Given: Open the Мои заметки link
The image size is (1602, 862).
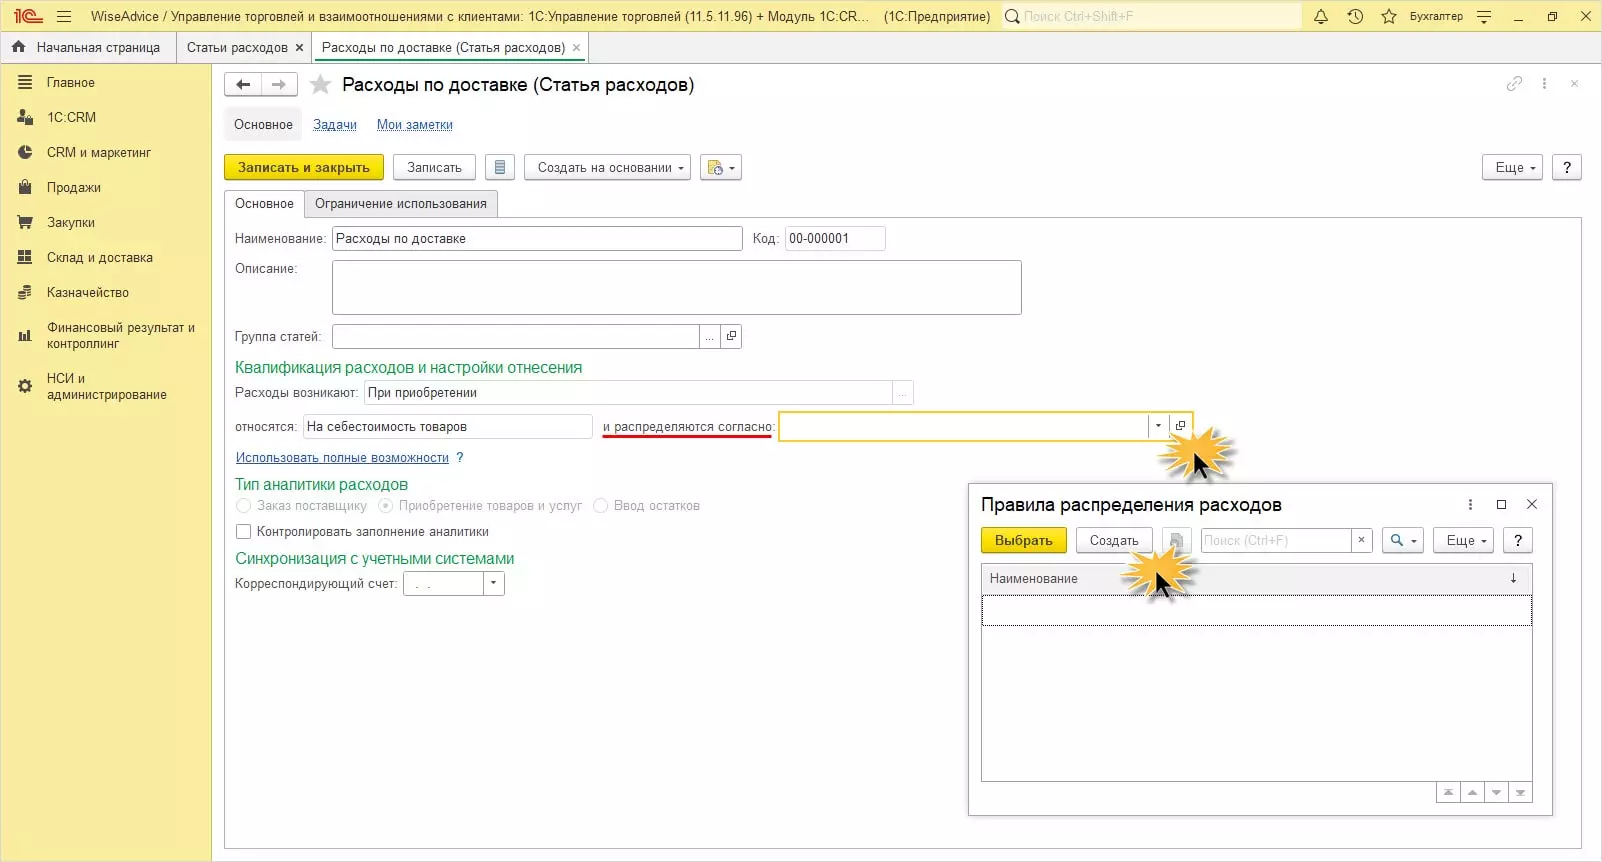Looking at the screenshot, I should coord(415,125).
